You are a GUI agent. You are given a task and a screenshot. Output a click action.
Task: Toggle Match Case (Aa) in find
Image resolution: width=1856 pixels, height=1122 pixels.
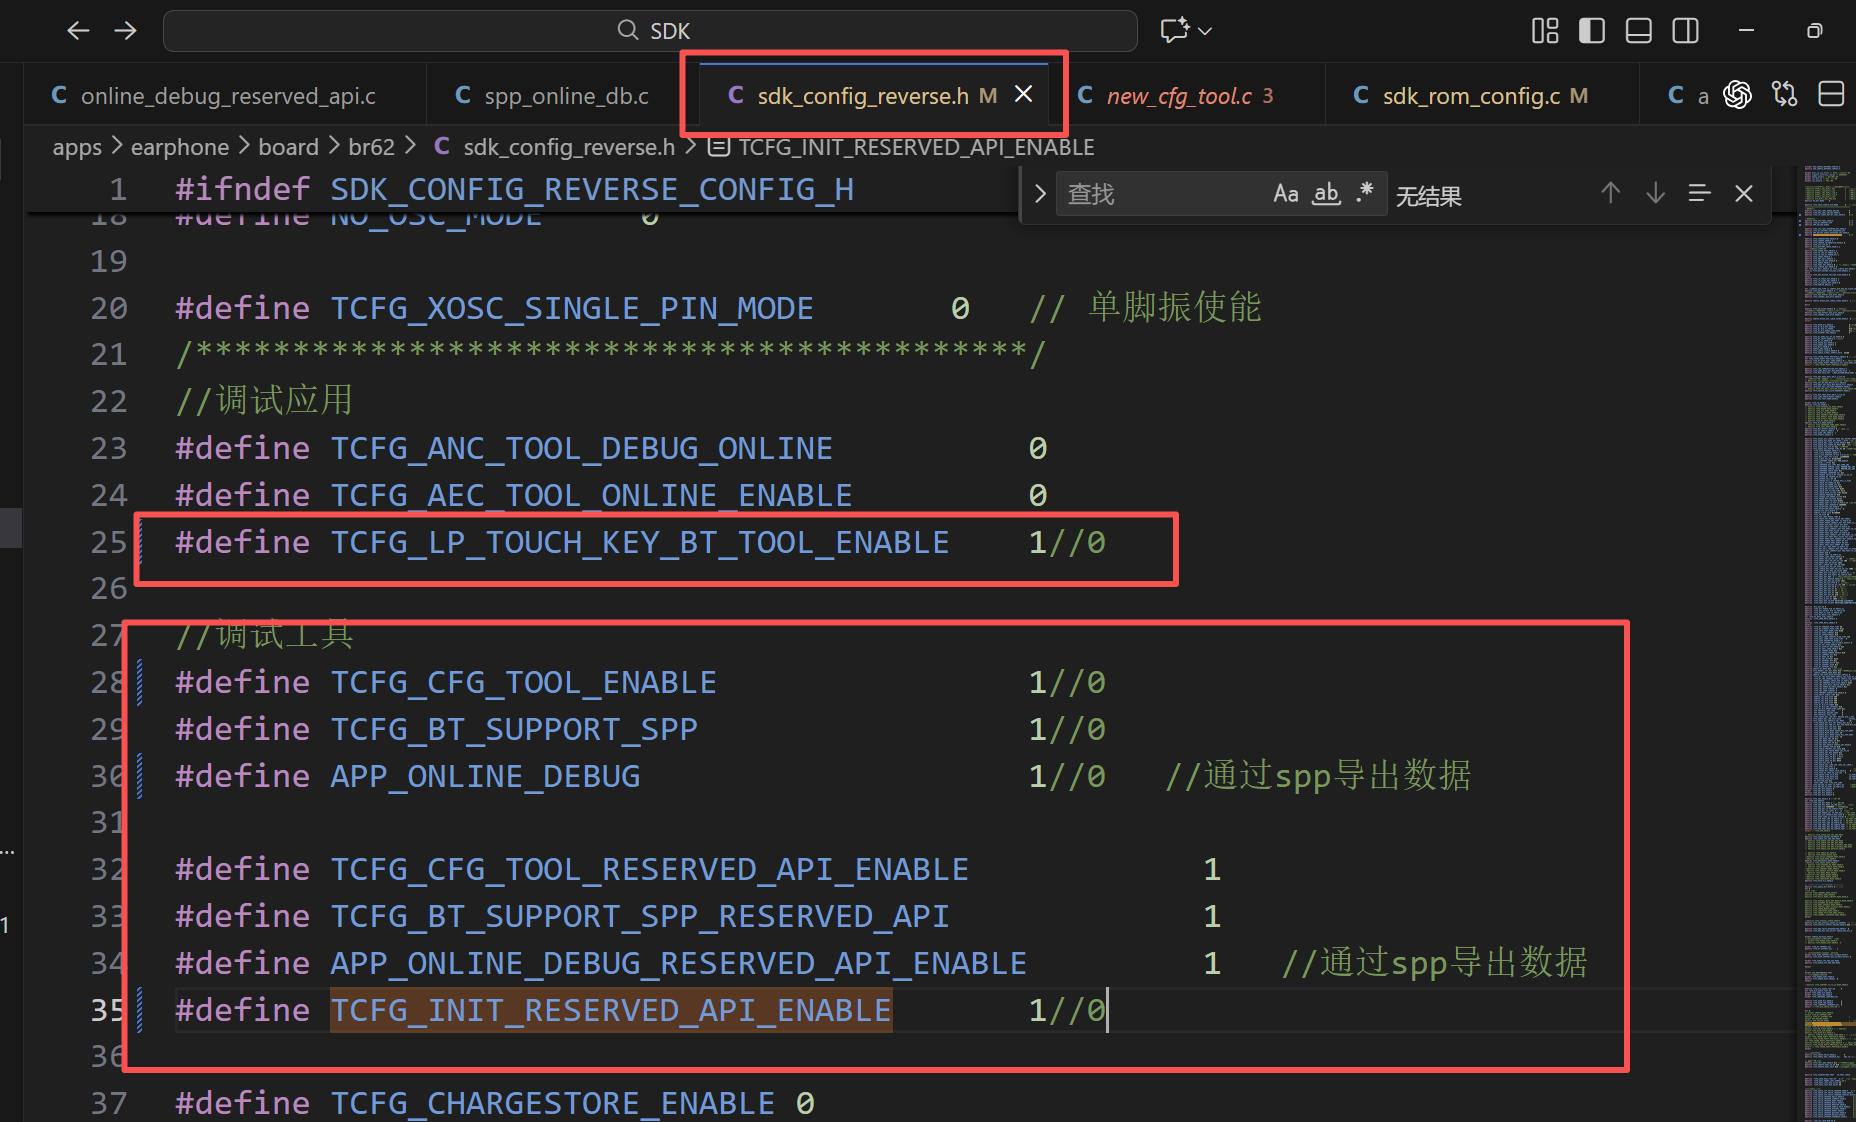(1286, 193)
